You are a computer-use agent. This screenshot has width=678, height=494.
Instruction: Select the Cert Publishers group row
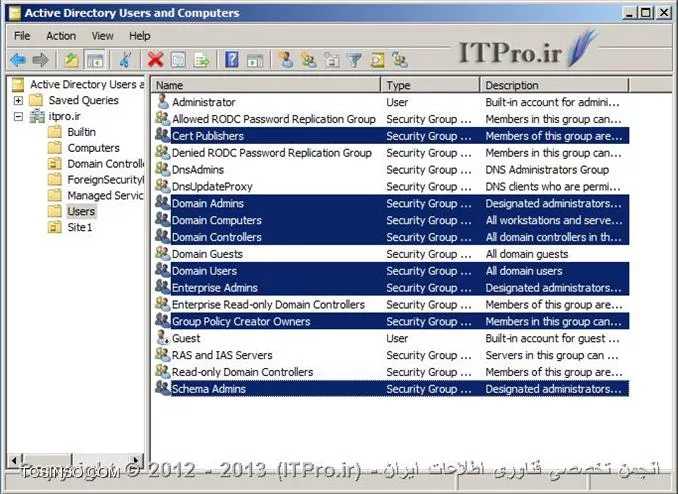391,135
